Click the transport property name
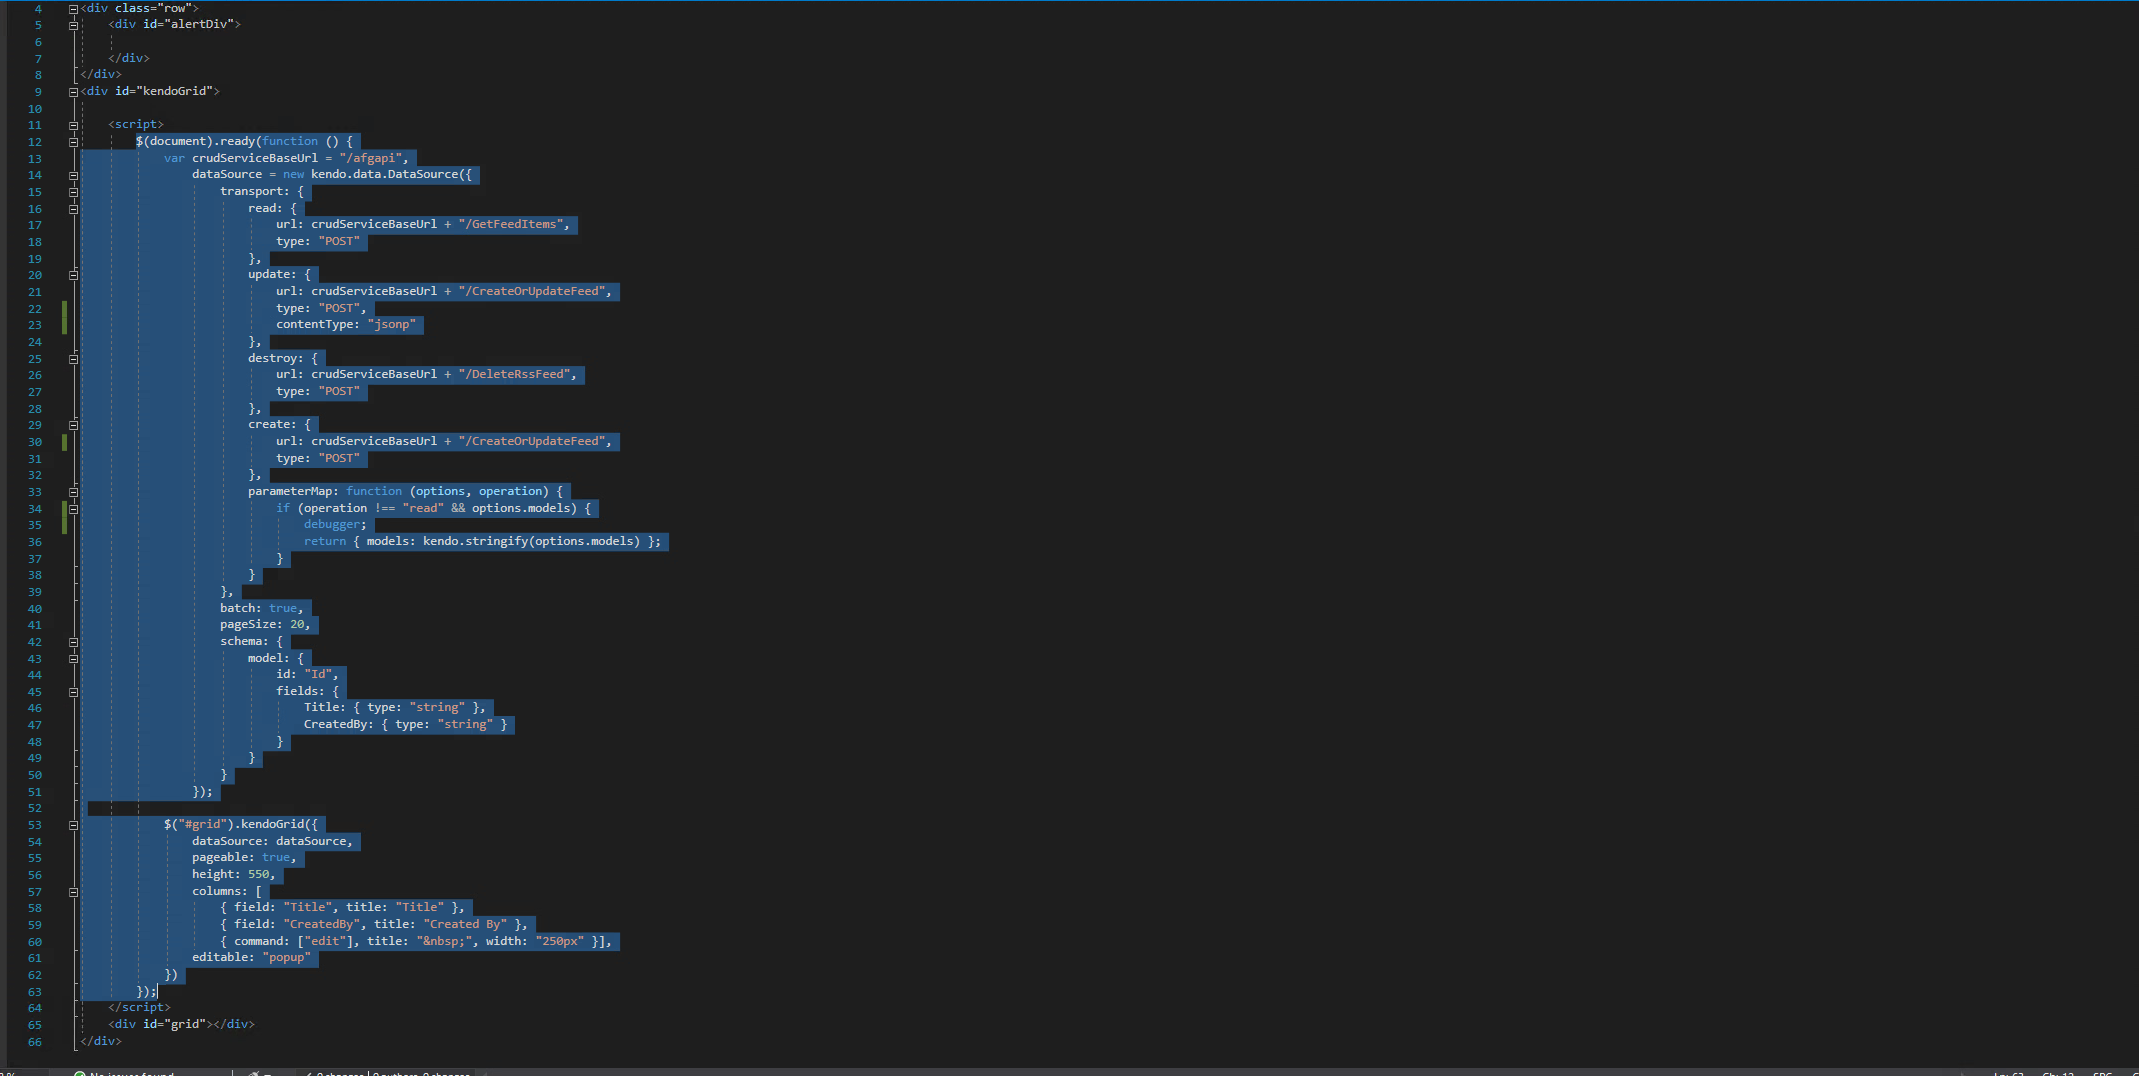2139x1076 pixels. pos(251,191)
